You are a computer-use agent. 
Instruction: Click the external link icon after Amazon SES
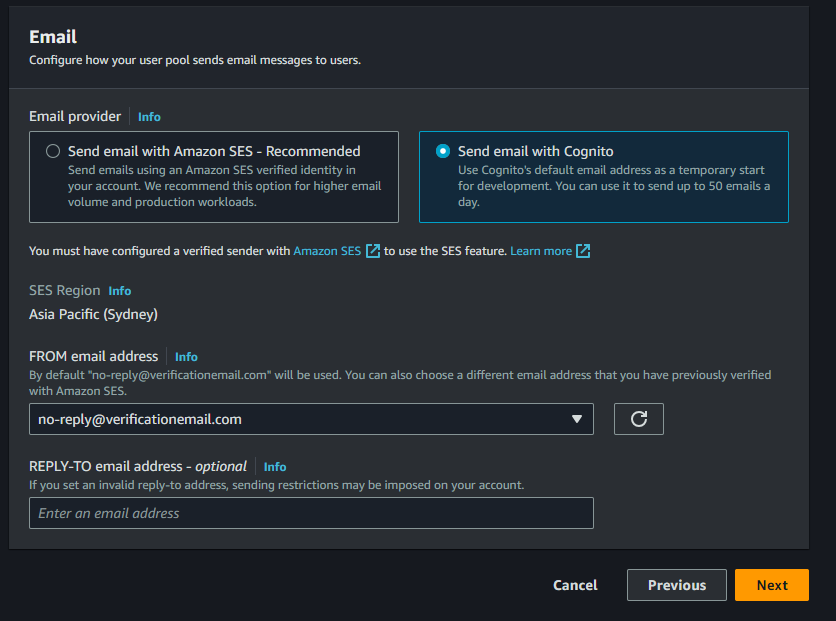click(373, 251)
